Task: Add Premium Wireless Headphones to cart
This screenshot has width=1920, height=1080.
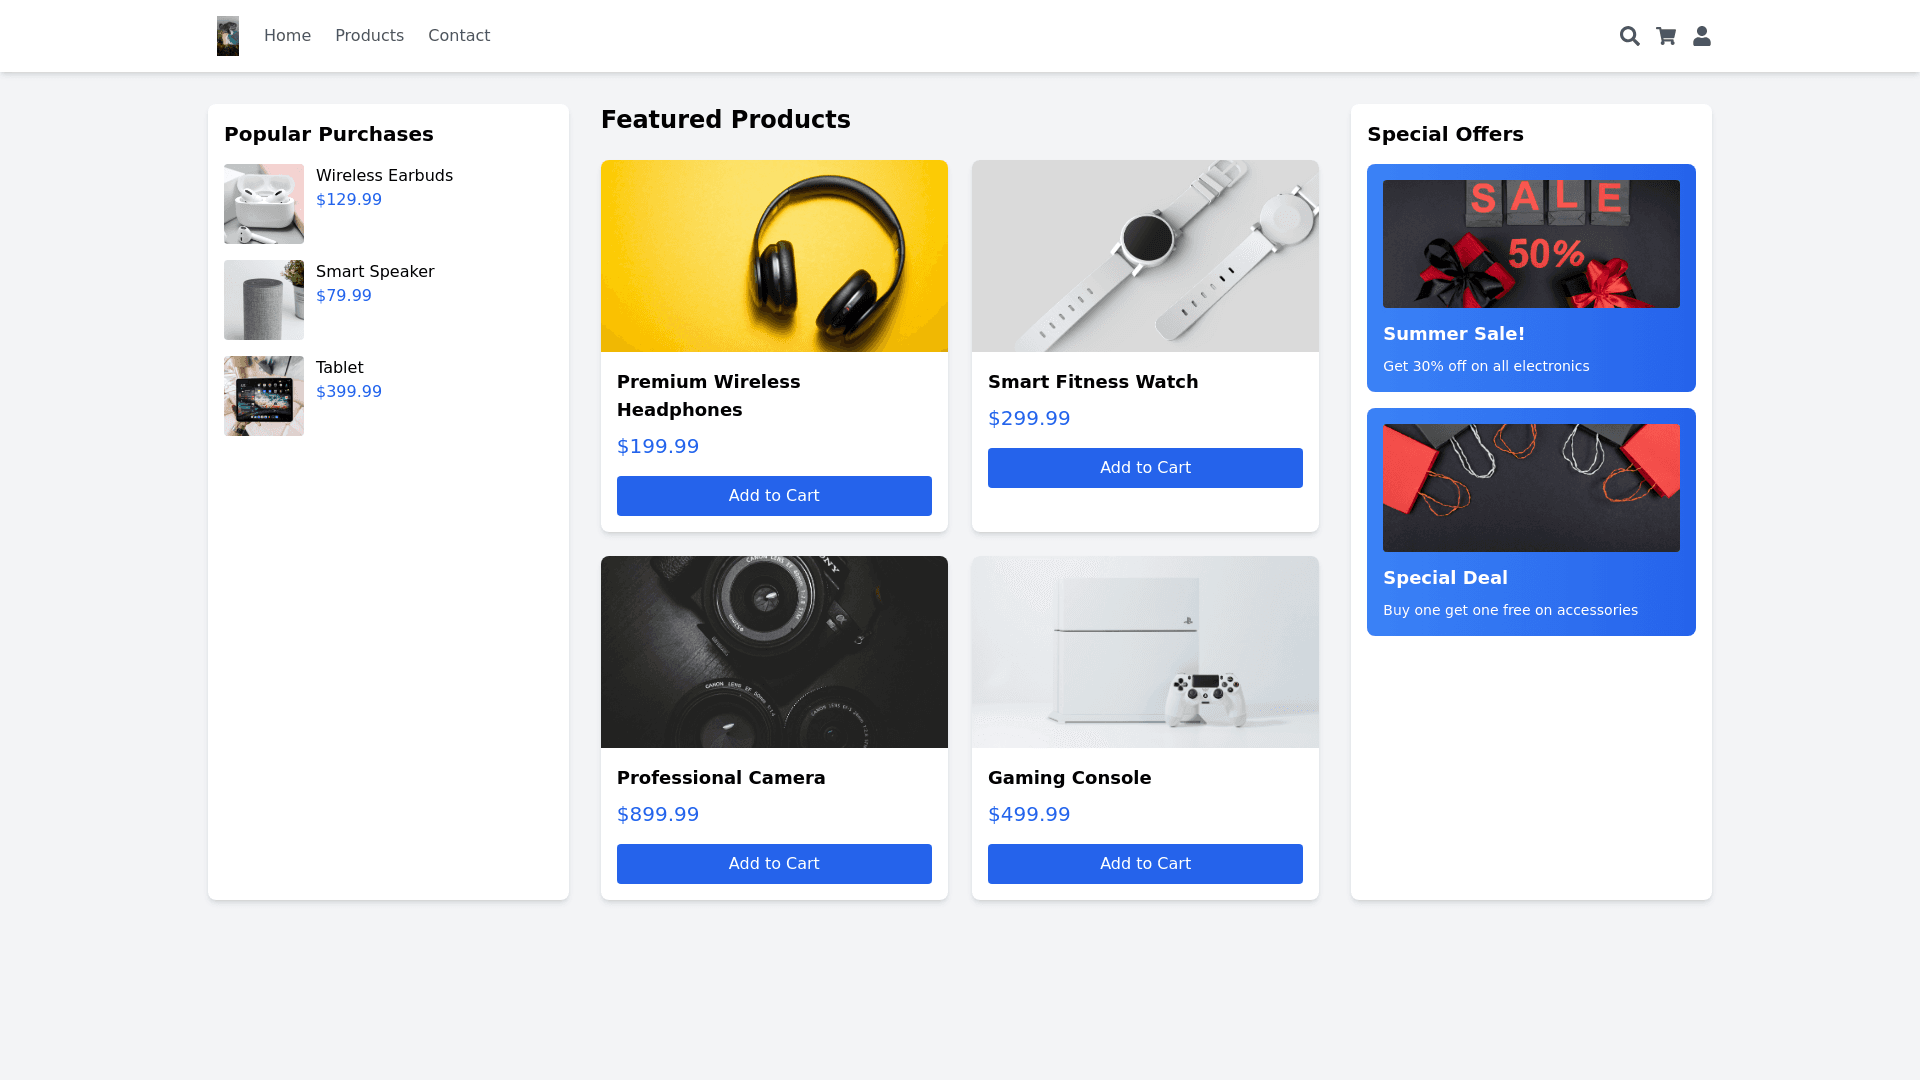Action: click(774, 496)
